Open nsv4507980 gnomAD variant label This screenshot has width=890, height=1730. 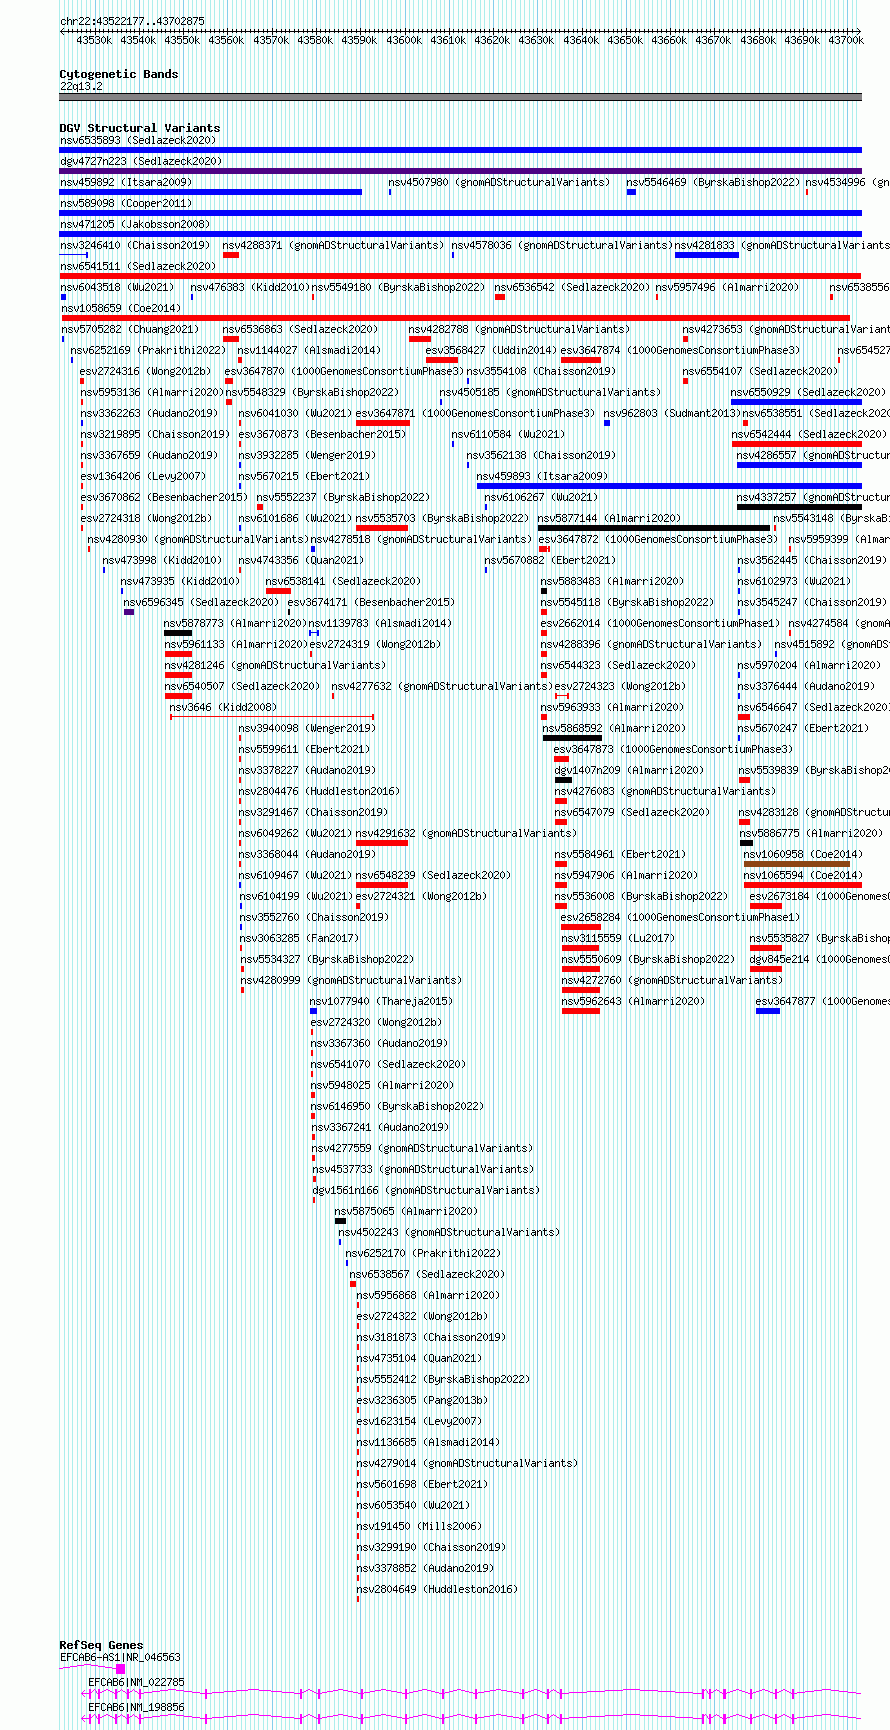tap(498, 182)
